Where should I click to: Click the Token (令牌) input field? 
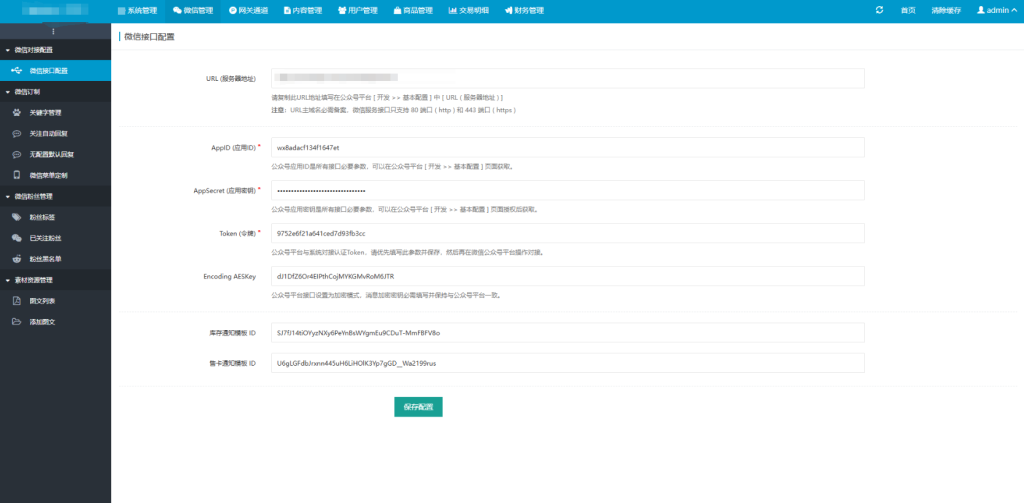pos(568,233)
